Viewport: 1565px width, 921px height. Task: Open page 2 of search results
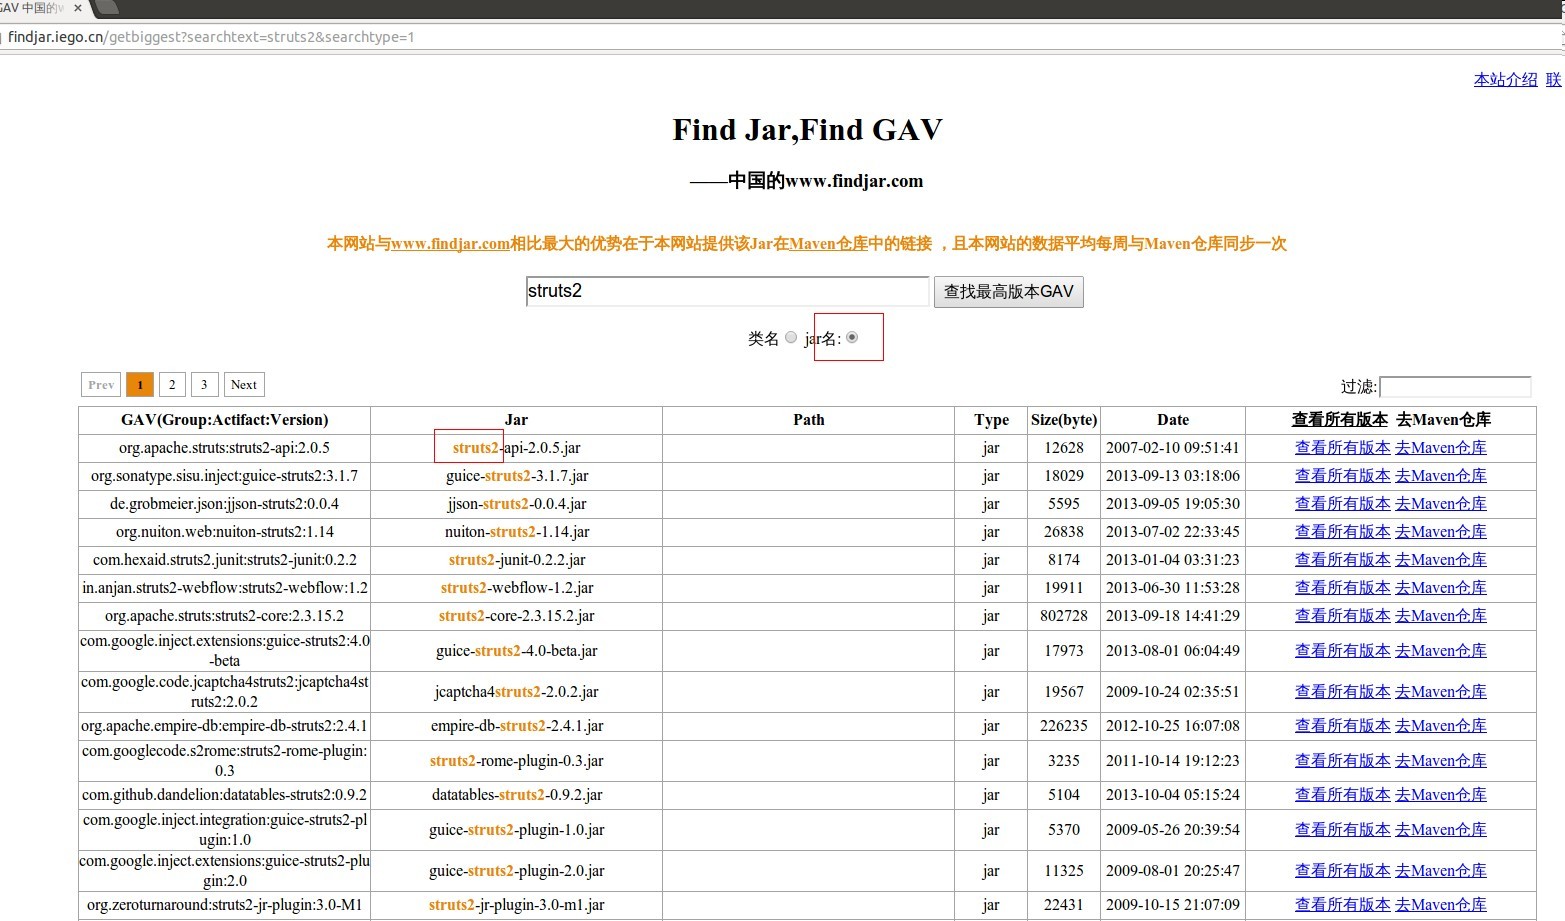pos(172,384)
